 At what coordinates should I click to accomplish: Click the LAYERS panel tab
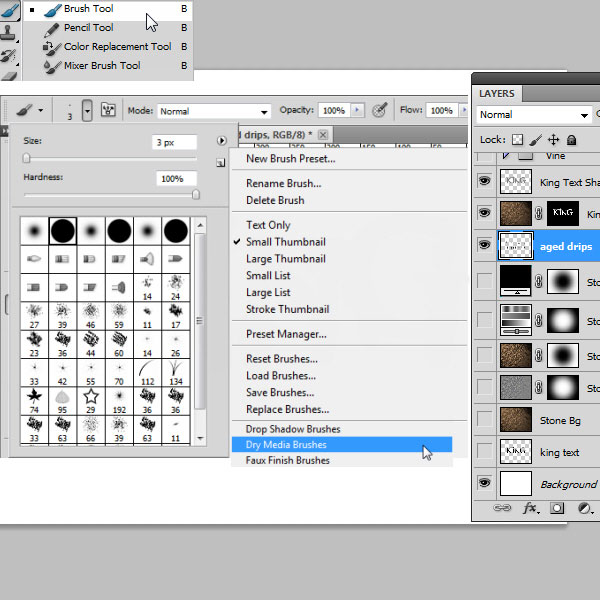pyautogui.click(x=497, y=94)
